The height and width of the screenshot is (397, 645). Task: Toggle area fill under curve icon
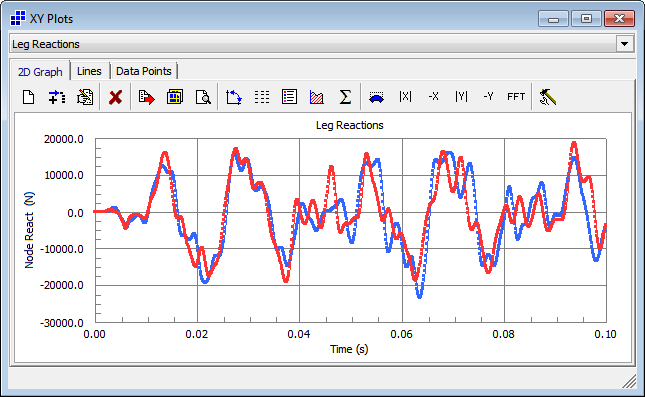click(x=317, y=97)
